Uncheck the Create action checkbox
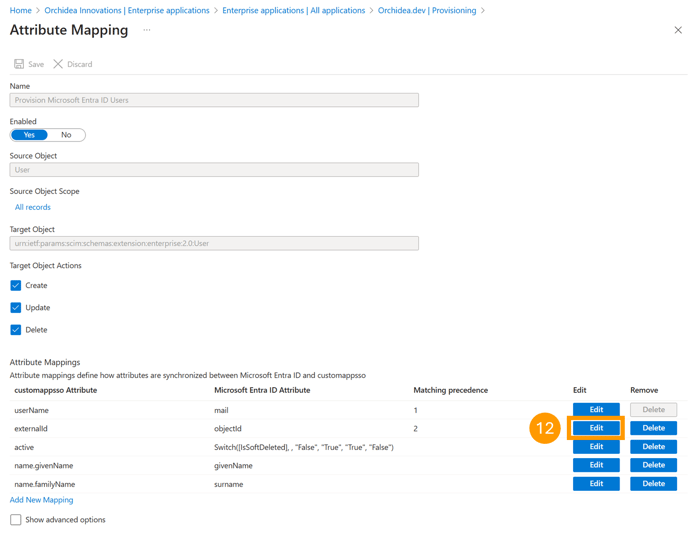 [x=16, y=286]
